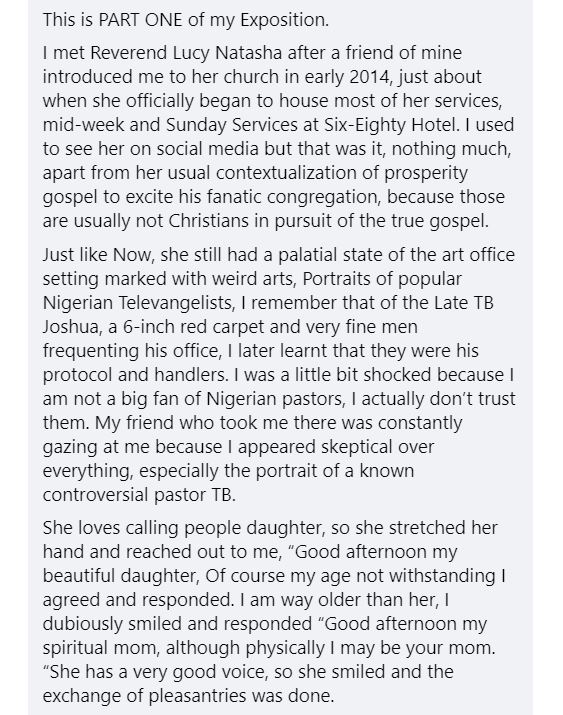This screenshot has width=563, height=715.
Task: Click the phrase 'Nigerian Televangelists'
Action: [x=138, y=303]
